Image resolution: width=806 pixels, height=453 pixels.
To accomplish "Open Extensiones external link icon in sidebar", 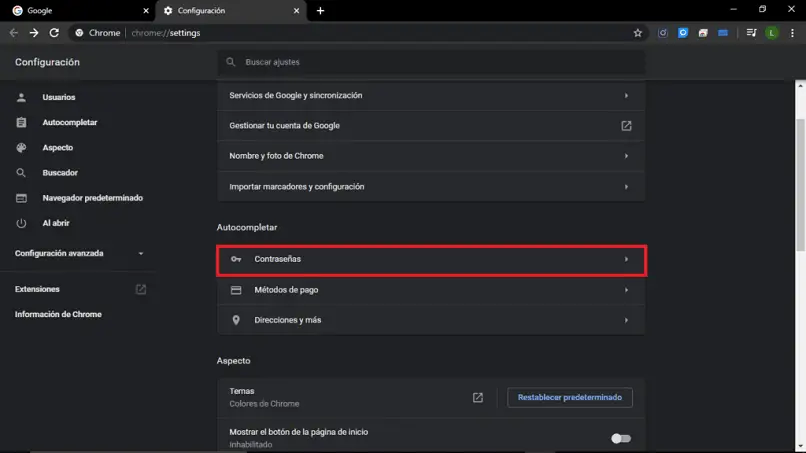I will [x=140, y=289].
